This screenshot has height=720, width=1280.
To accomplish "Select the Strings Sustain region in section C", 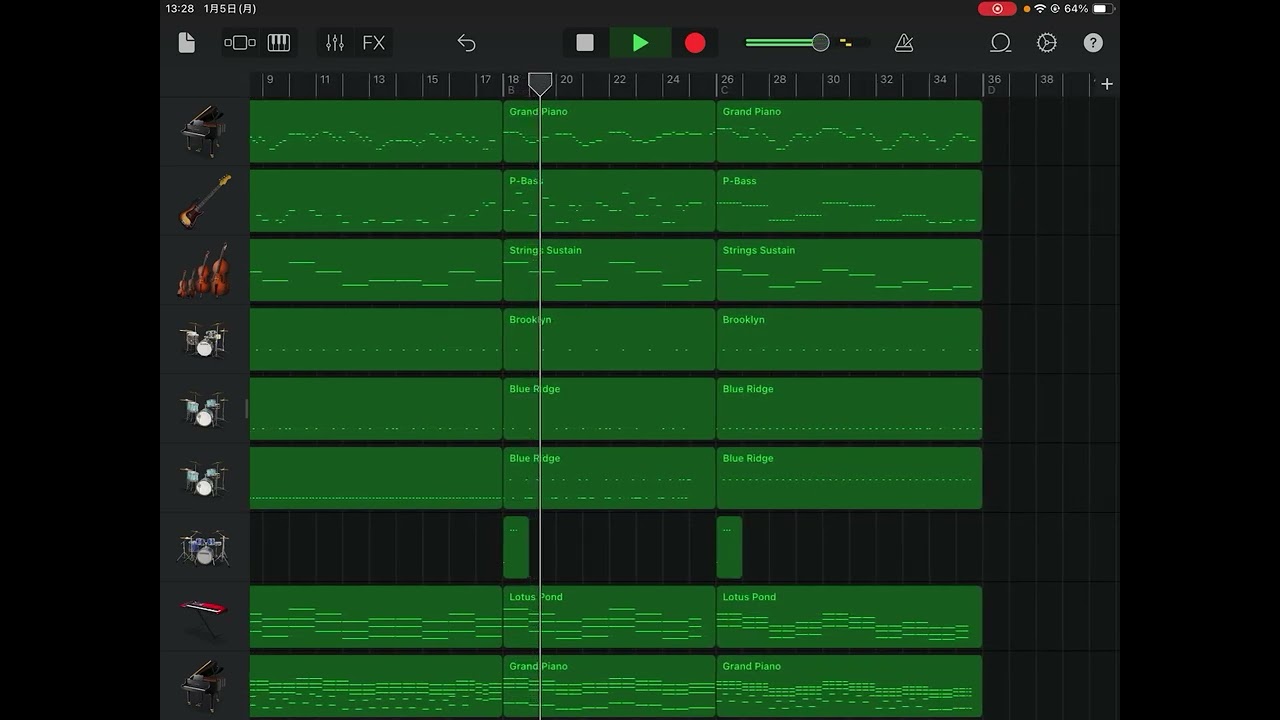I will [849, 270].
